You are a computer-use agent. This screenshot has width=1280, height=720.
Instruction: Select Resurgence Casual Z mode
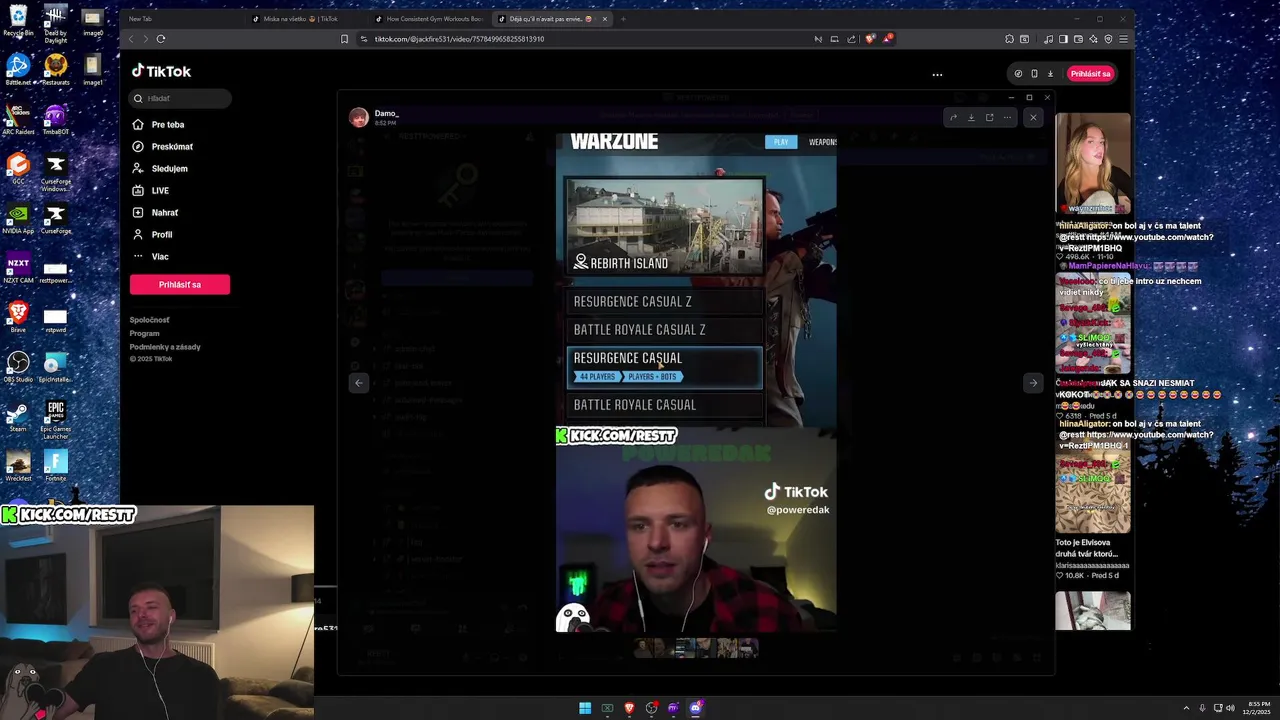(665, 301)
